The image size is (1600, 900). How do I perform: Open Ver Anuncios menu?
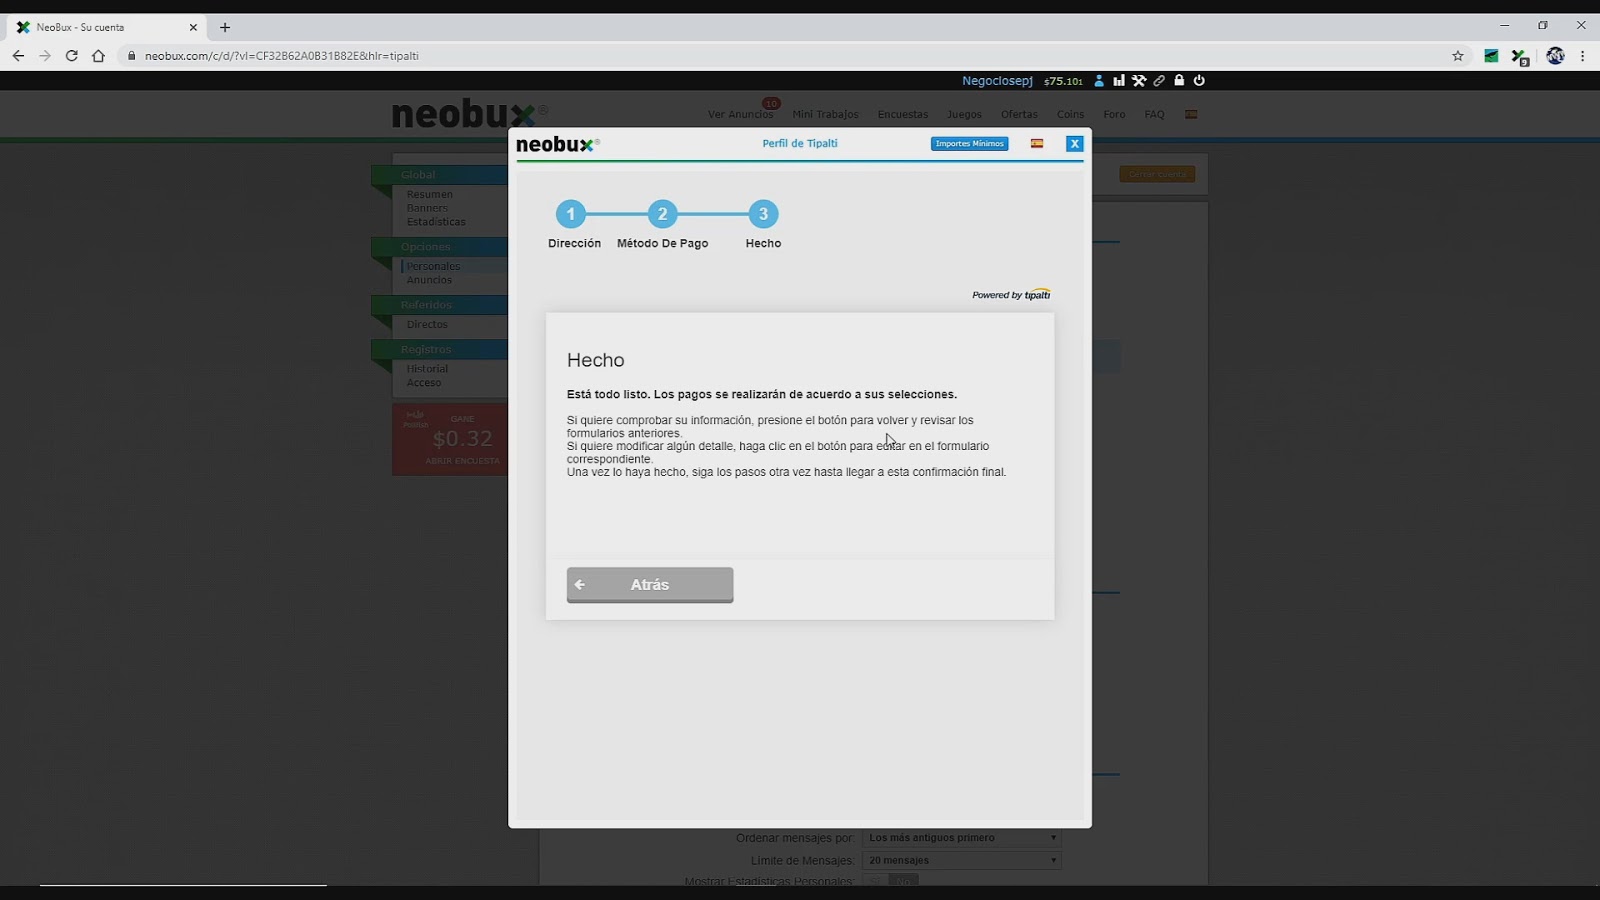[x=740, y=114]
